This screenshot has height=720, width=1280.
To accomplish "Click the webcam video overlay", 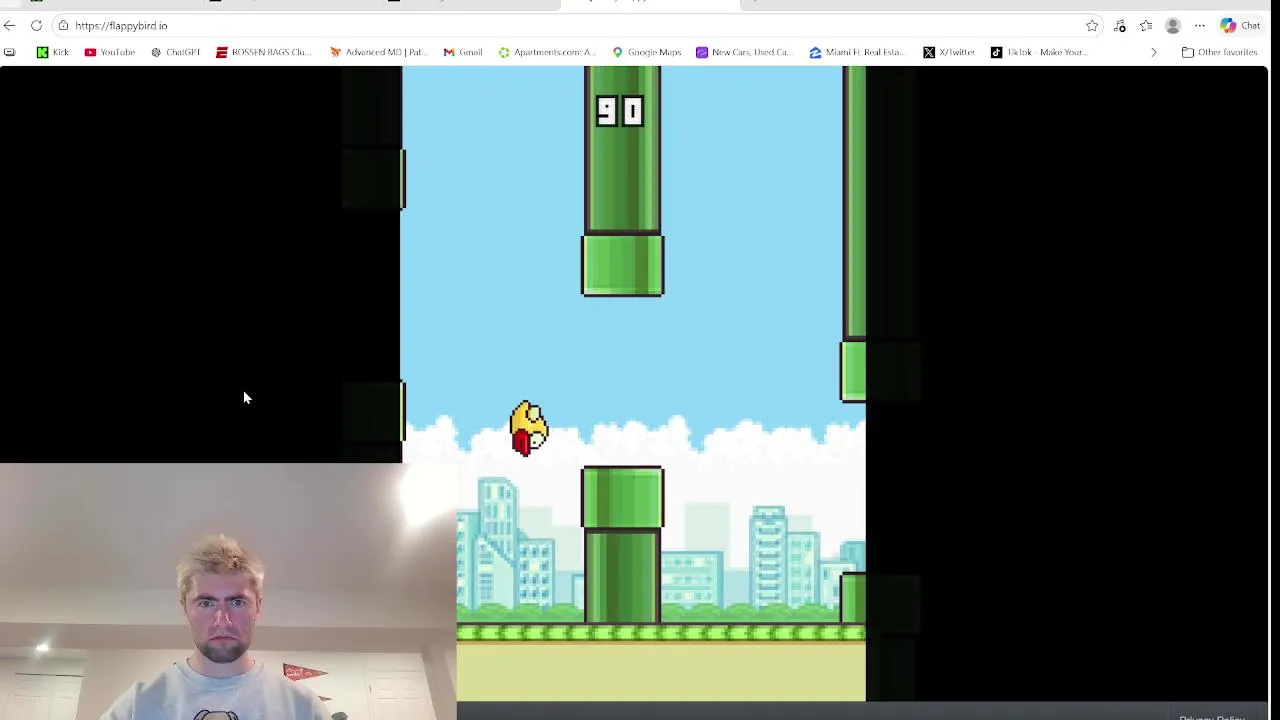I will pos(228,591).
